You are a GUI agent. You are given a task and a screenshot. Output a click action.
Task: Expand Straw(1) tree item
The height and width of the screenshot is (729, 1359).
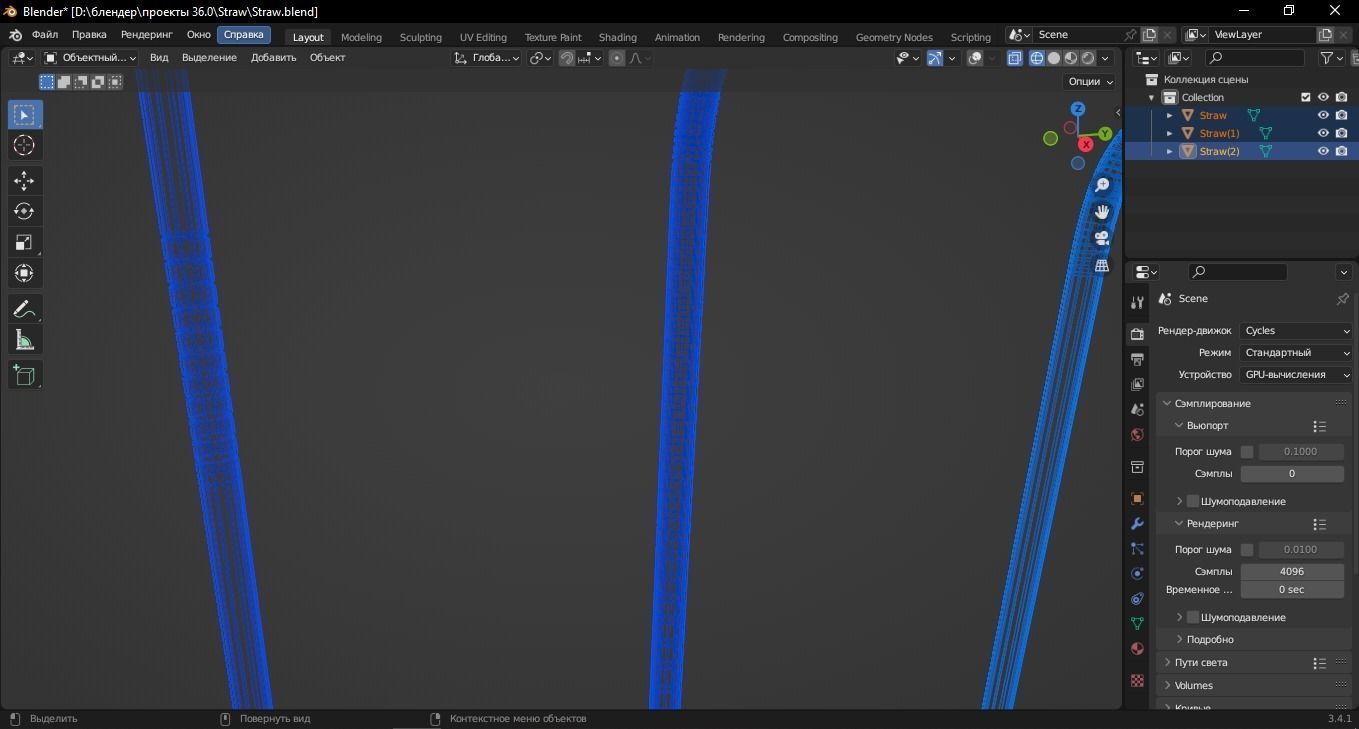(1170, 133)
